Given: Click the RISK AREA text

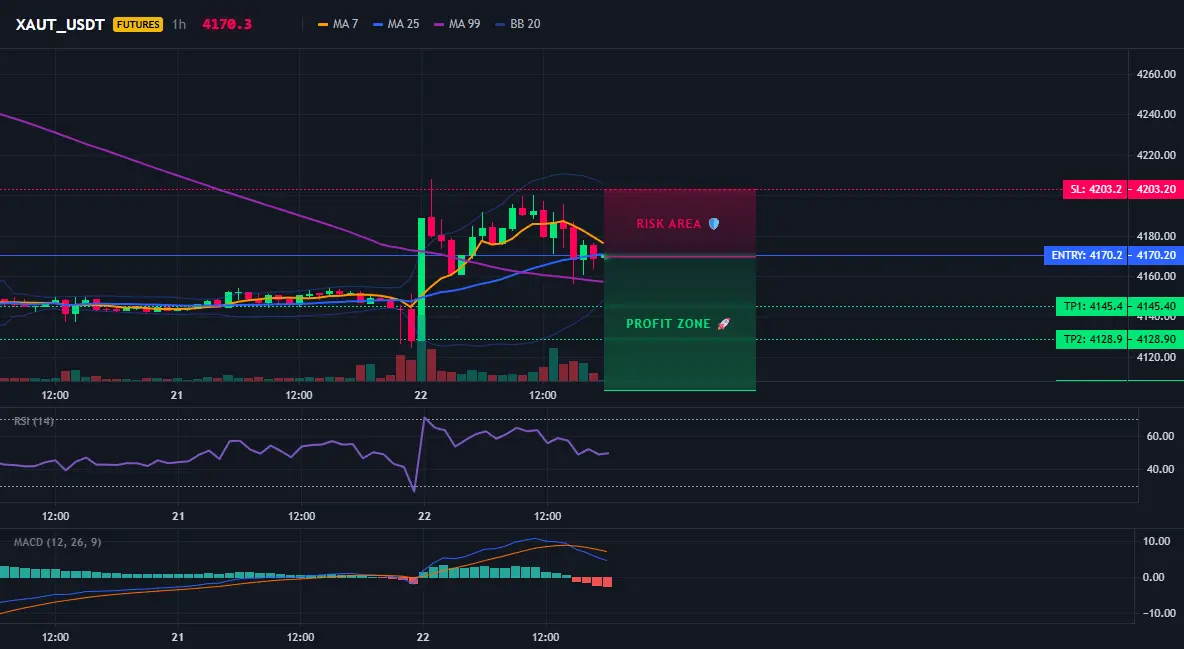Looking at the screenshot, I should tap(669, 224).
